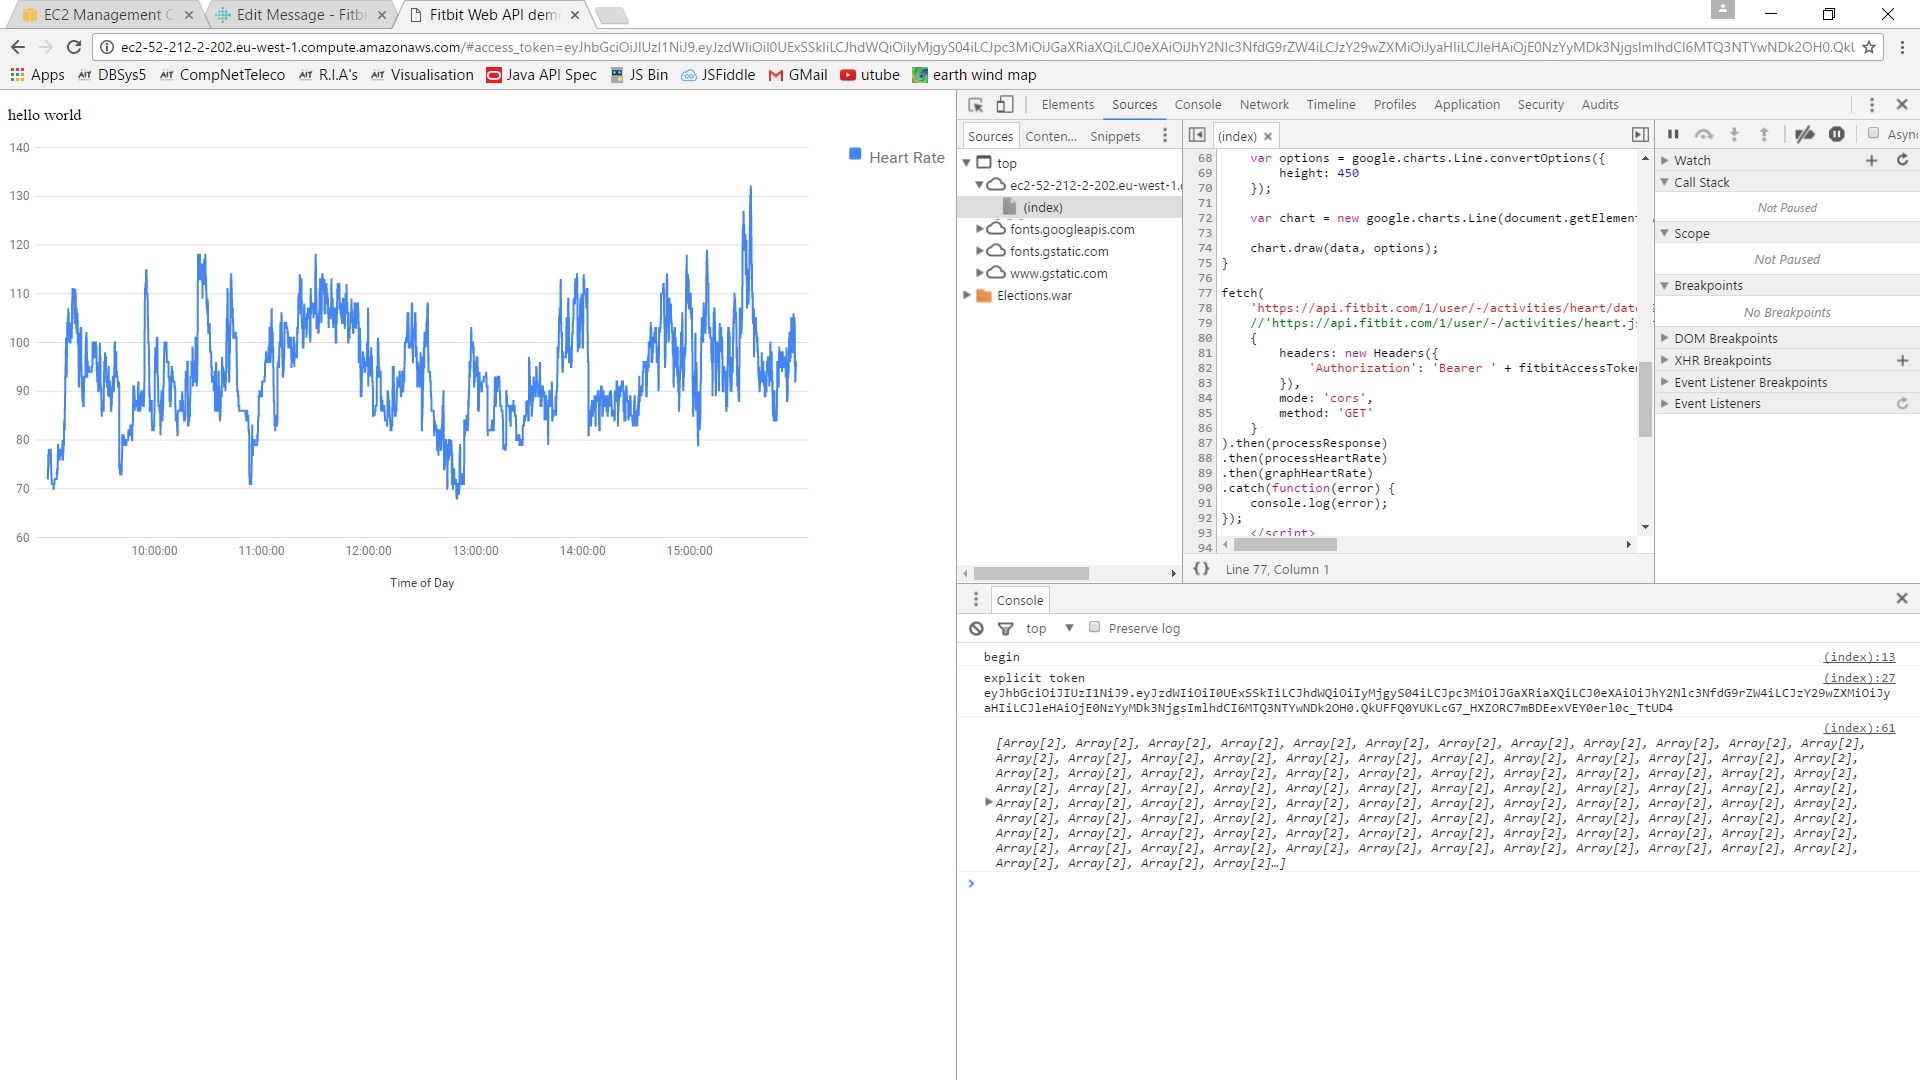1920x1080 pixels.
Task: Click step into next function call
Action: coord(1734,134)
